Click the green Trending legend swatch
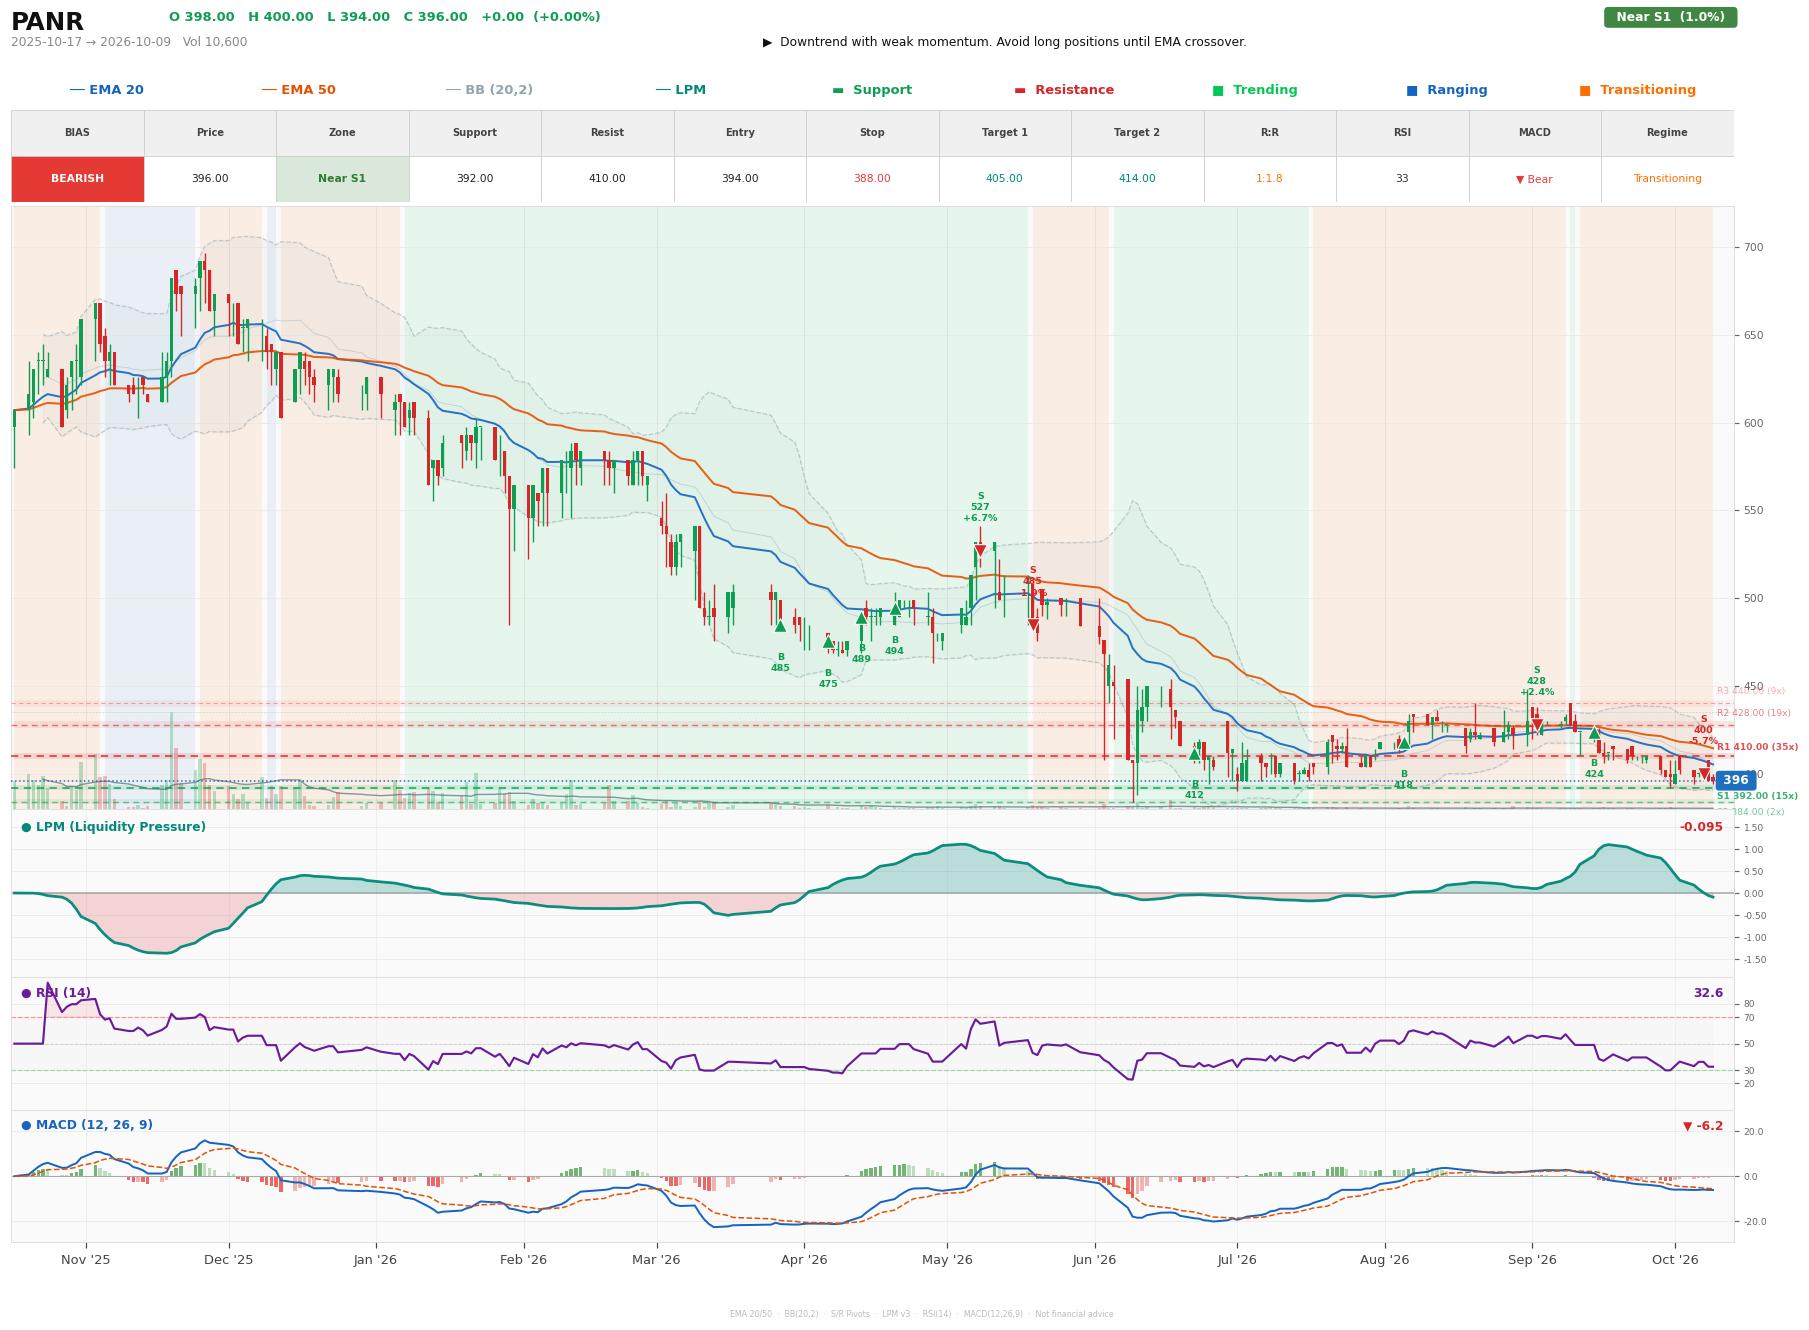 (x=1218, y=90)
